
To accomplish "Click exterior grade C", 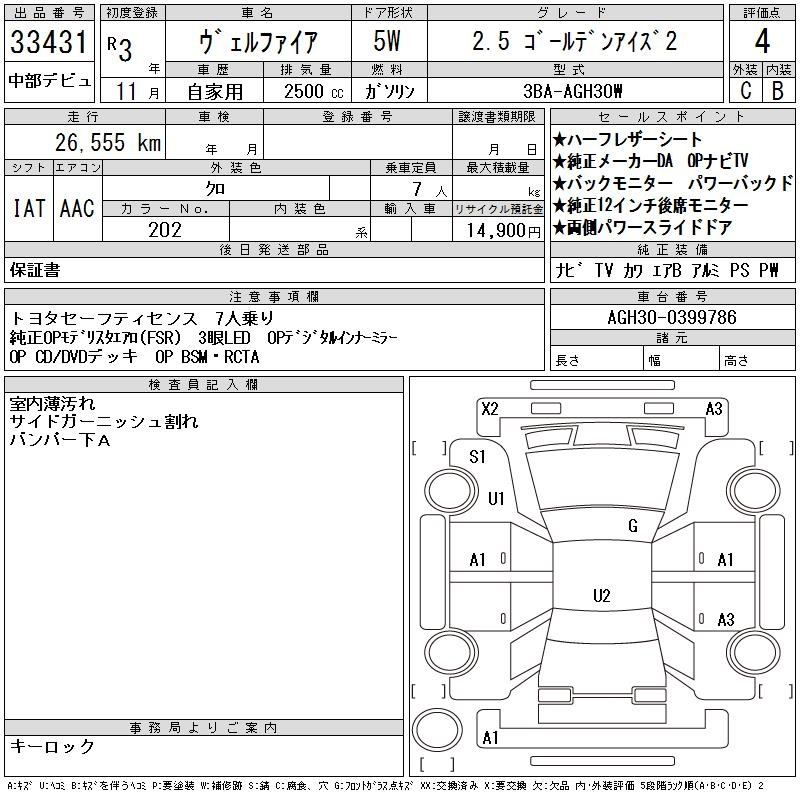I will click(745, 90).
